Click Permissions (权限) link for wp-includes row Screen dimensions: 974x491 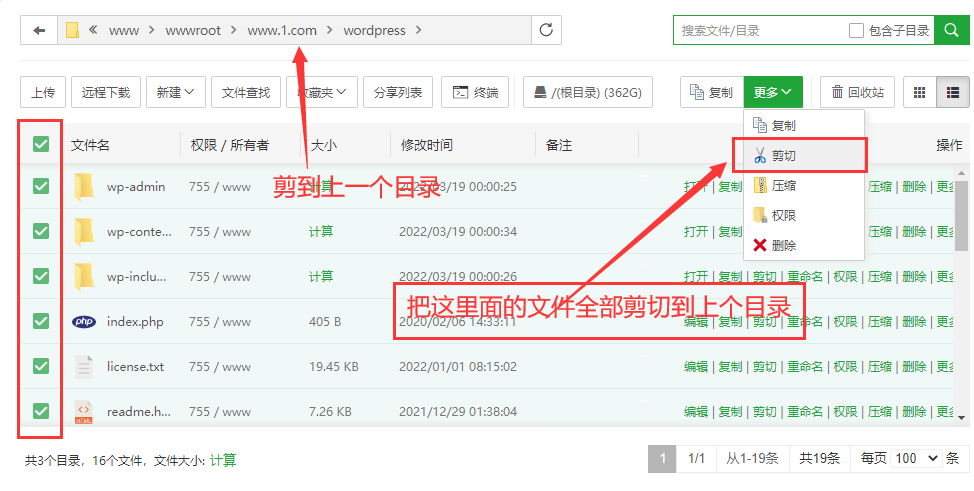845,277
